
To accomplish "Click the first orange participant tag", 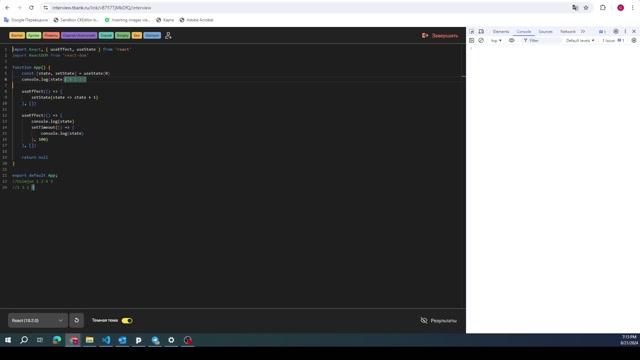I will (17, 36).
